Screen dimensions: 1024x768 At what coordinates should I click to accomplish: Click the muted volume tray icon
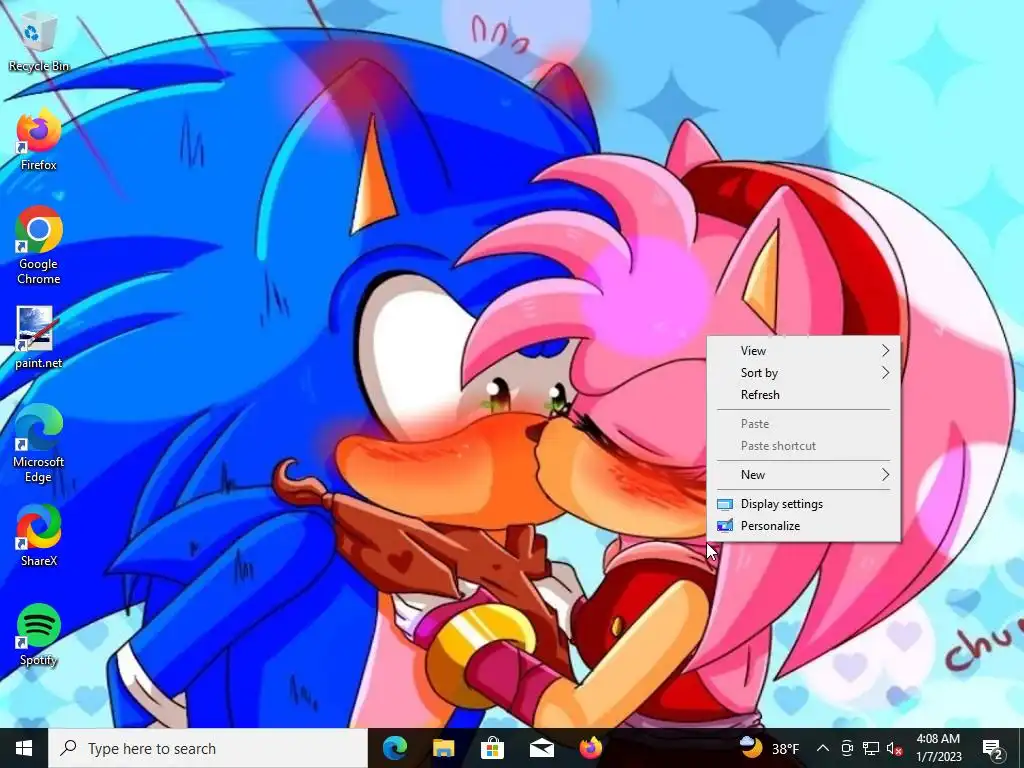point(894,748)
